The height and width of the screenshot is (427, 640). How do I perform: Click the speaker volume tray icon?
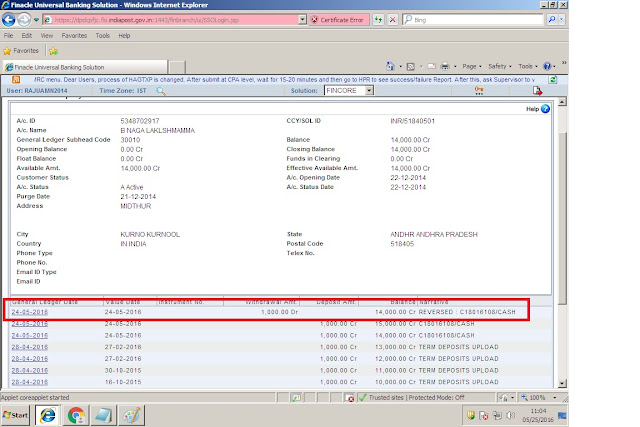click(510, 416)
